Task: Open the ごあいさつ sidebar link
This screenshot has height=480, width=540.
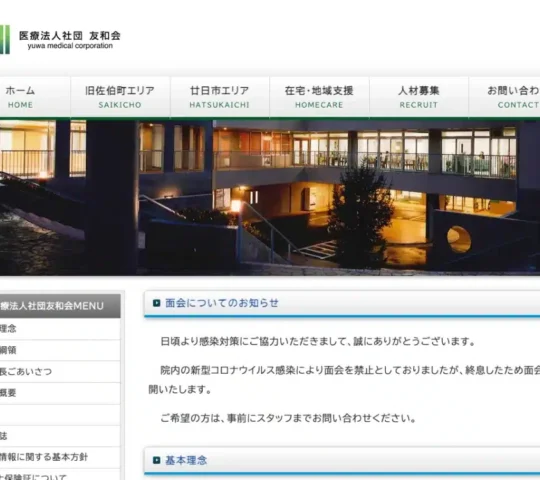Action: [x=60, y=372]
